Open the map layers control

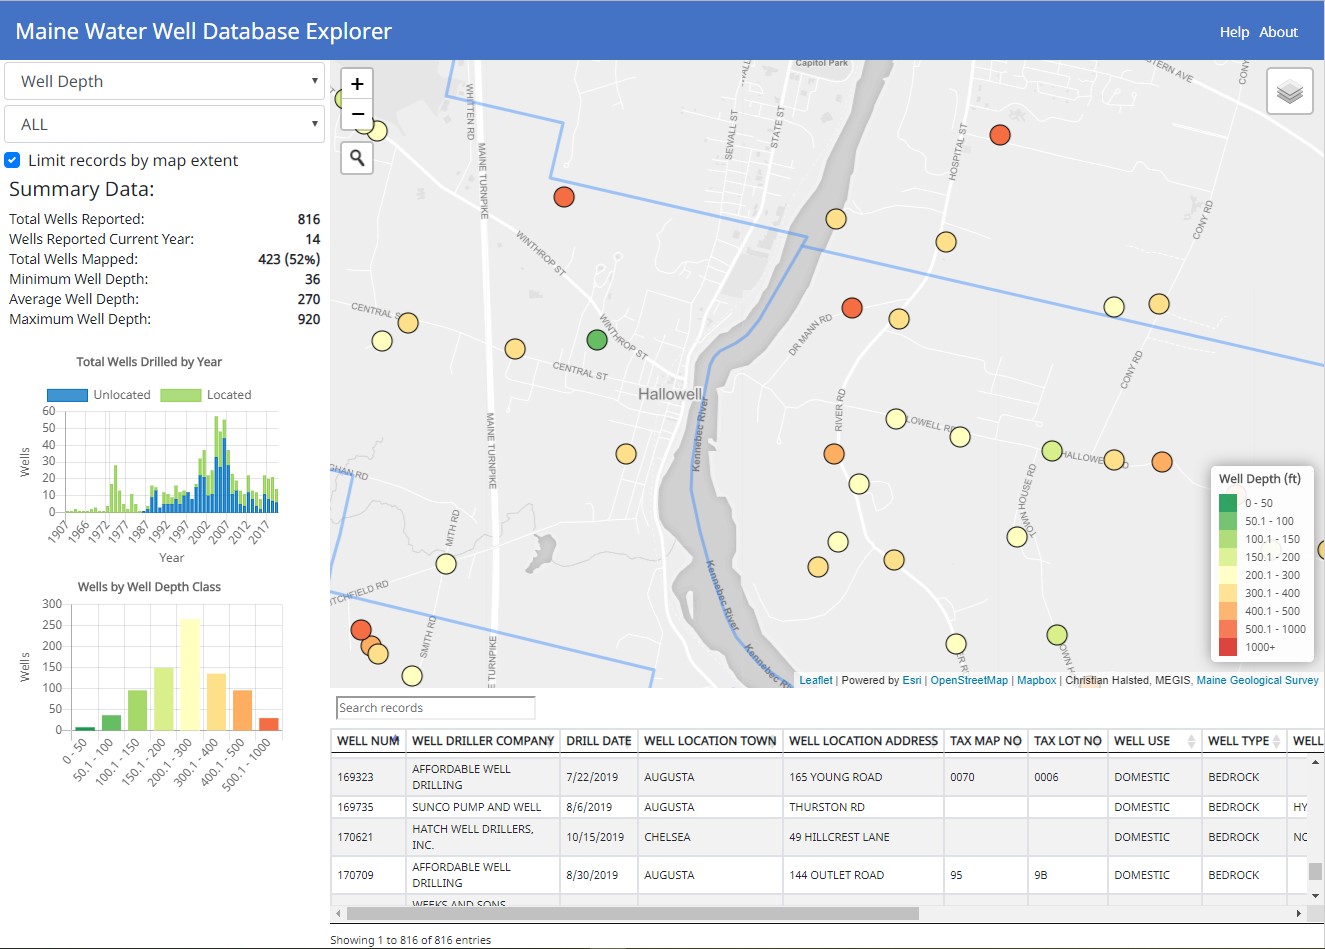1289,92
